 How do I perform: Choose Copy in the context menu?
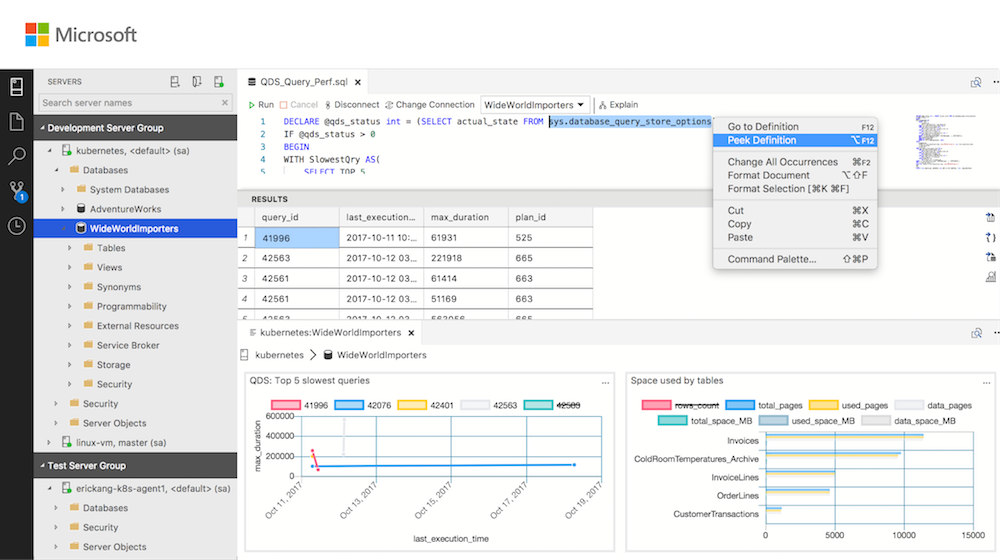tap(795, 224)
